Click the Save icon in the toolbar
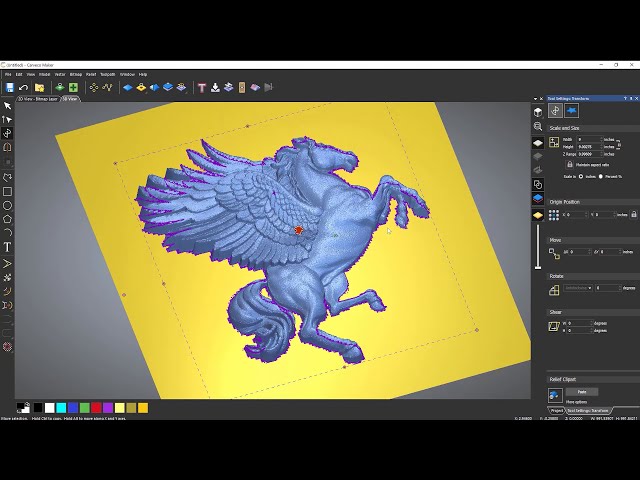640x480 pixels. tap(10, 87)
